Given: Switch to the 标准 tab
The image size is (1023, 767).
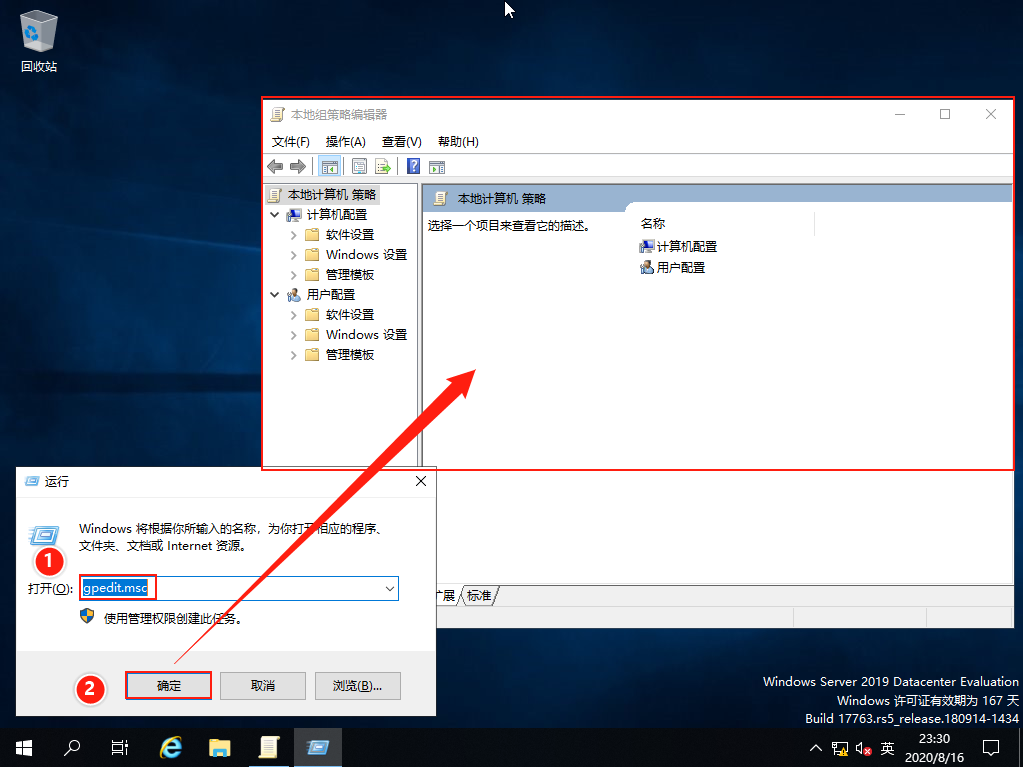Looking at the screenshot, I should coord(479,595).
